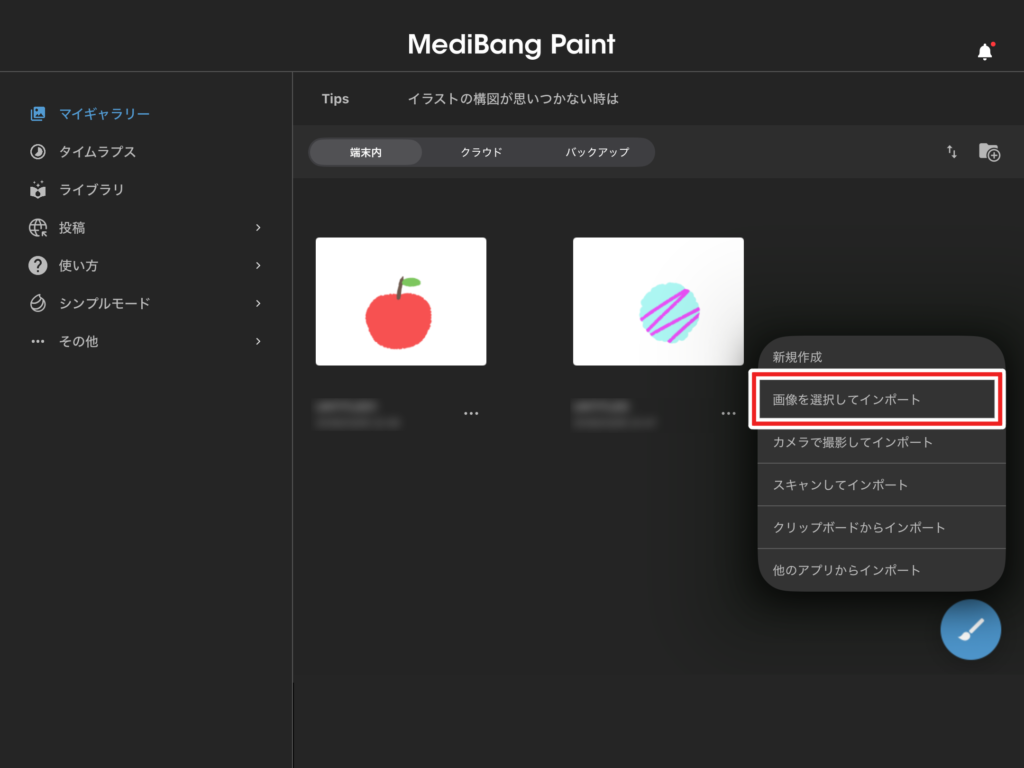The image size is (1024, 768).
Task: Switch to the バックアップ segment
Action: (597, 152)
